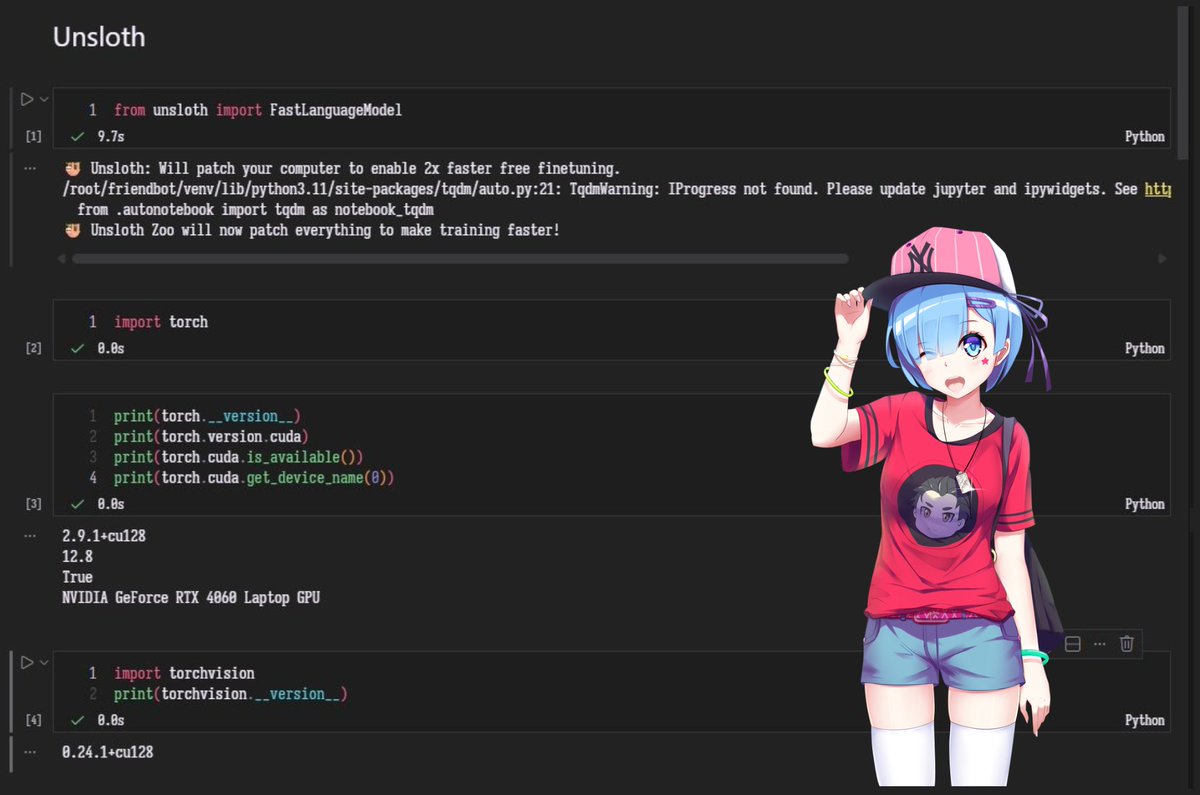Place cursor in print(torch.__version__) line
The height and width of the screenshot is (795, 1200).
(x=207, y=415)
